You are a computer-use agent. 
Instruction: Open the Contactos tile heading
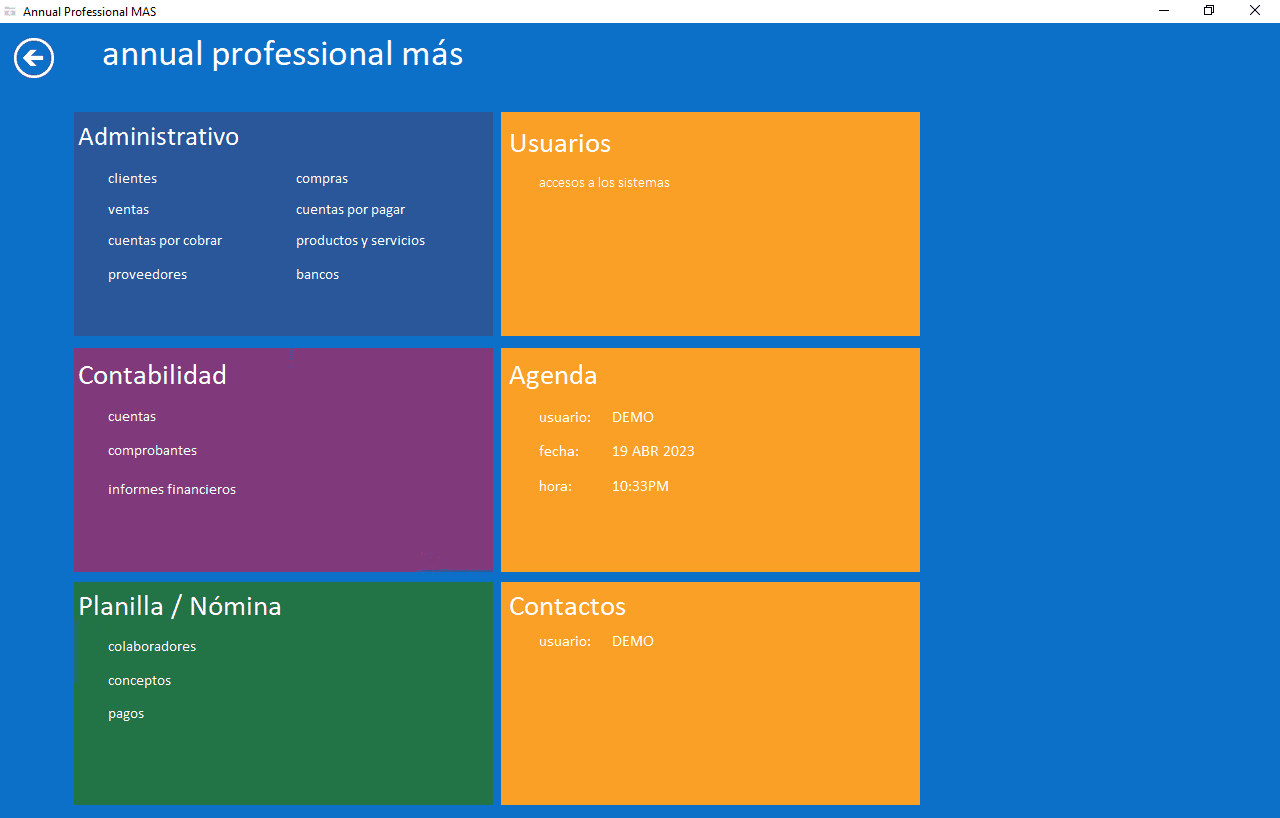[x=567, y=607]
